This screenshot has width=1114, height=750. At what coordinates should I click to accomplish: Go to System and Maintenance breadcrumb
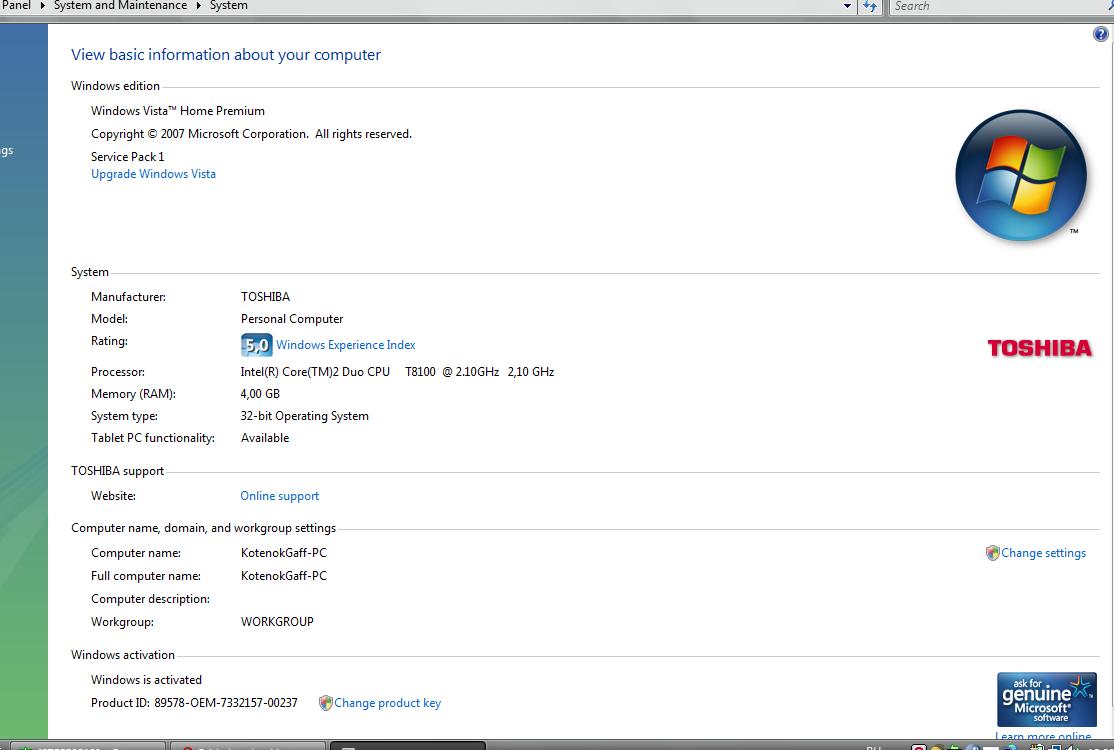click(x=120, y=6)
